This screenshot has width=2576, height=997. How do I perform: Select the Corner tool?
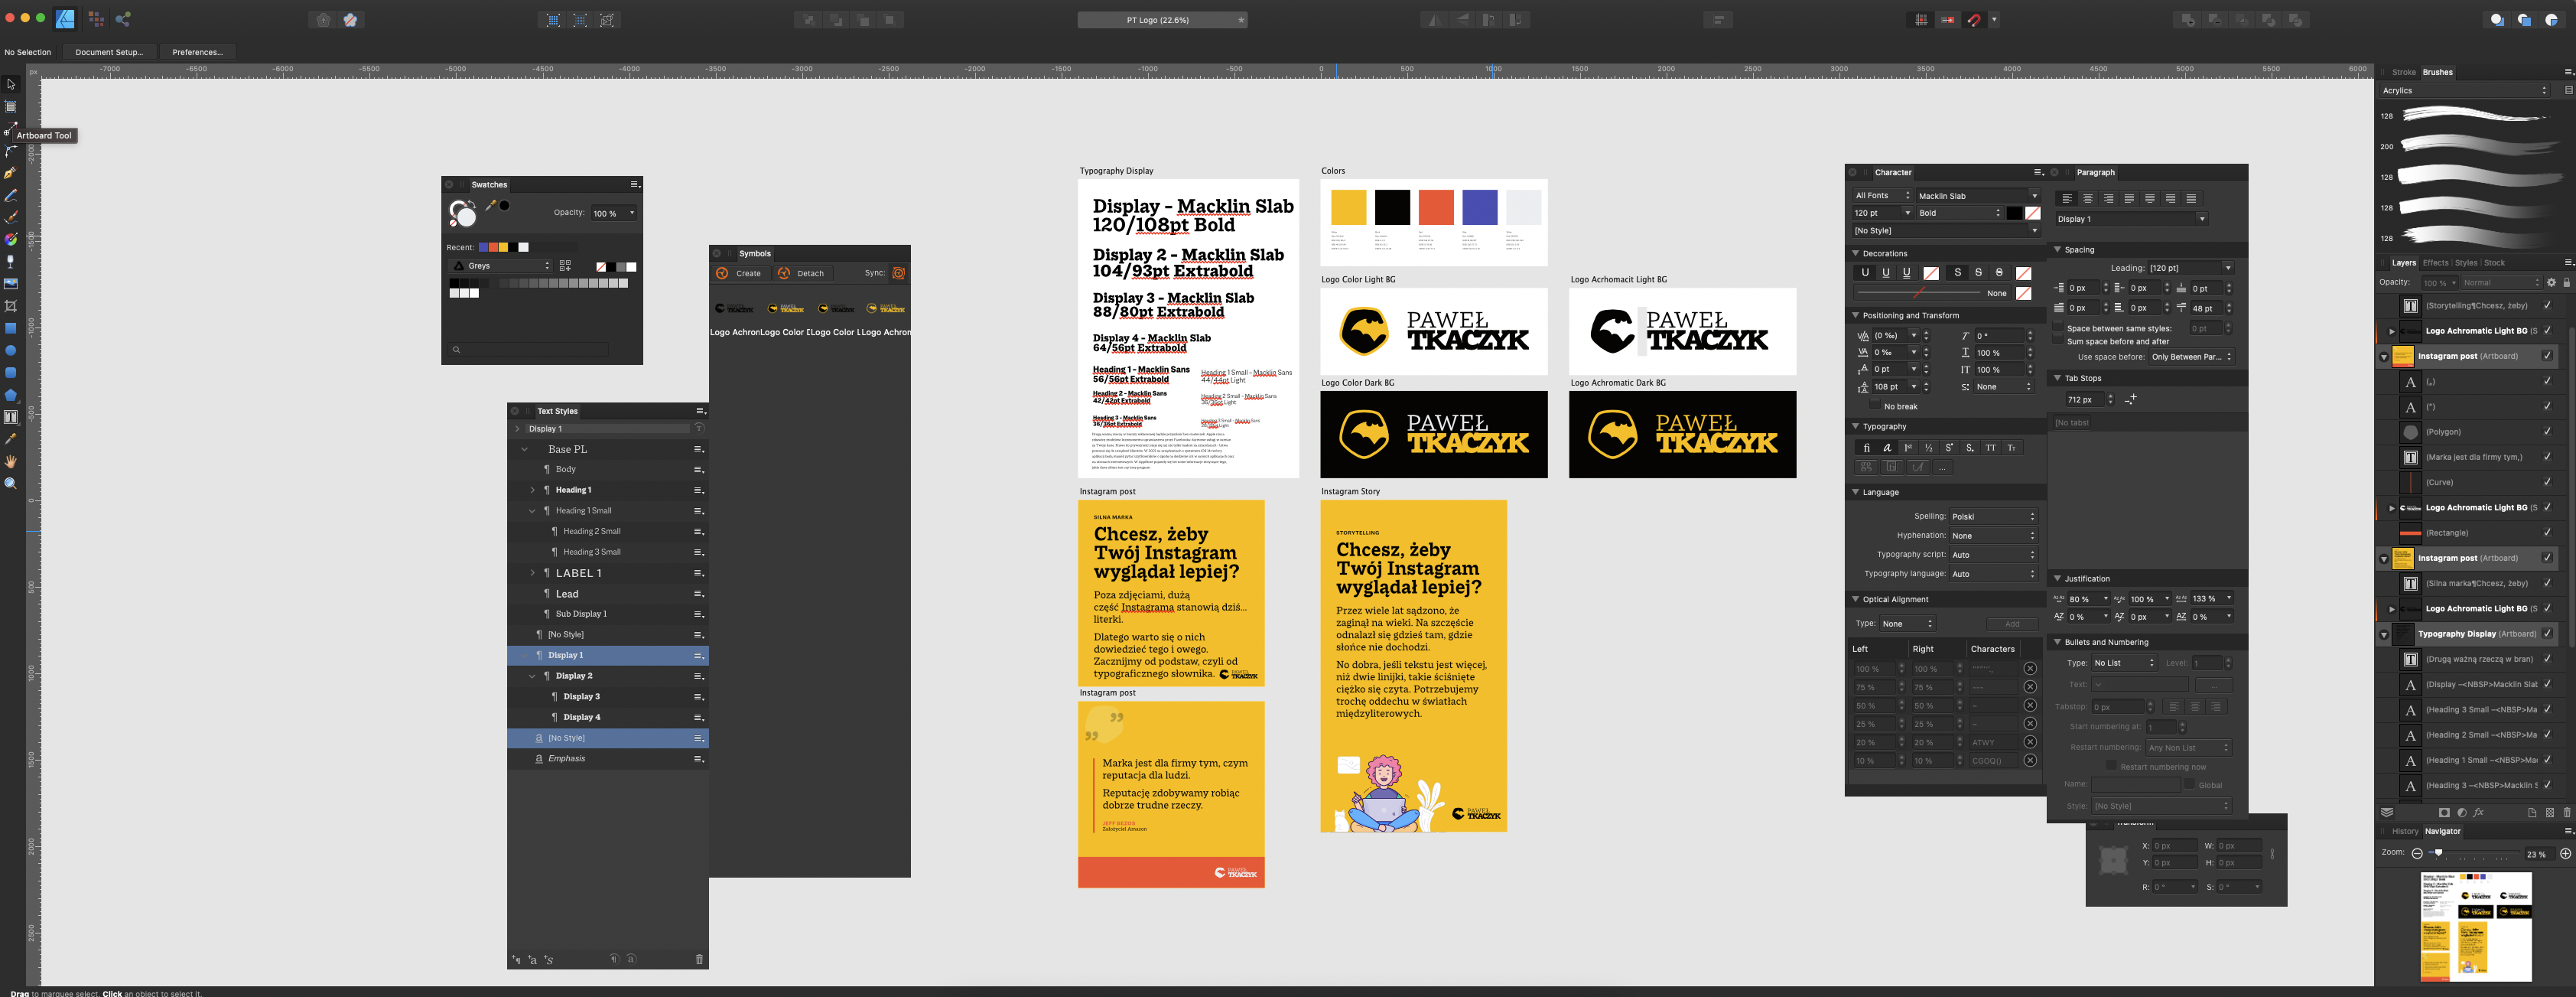tap(11, 151)
